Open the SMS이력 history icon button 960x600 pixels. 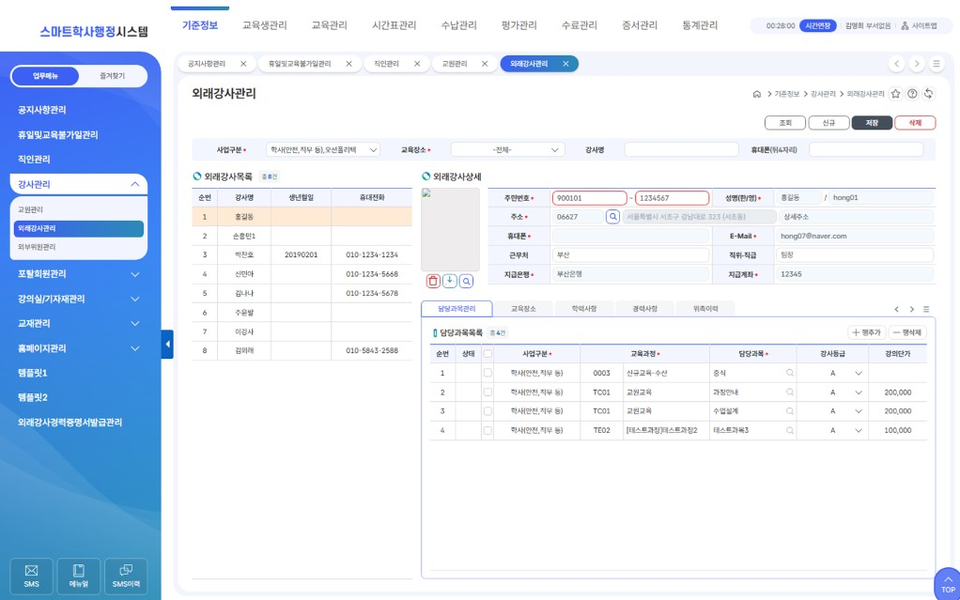pyautogui.click(x=126, y=576)
